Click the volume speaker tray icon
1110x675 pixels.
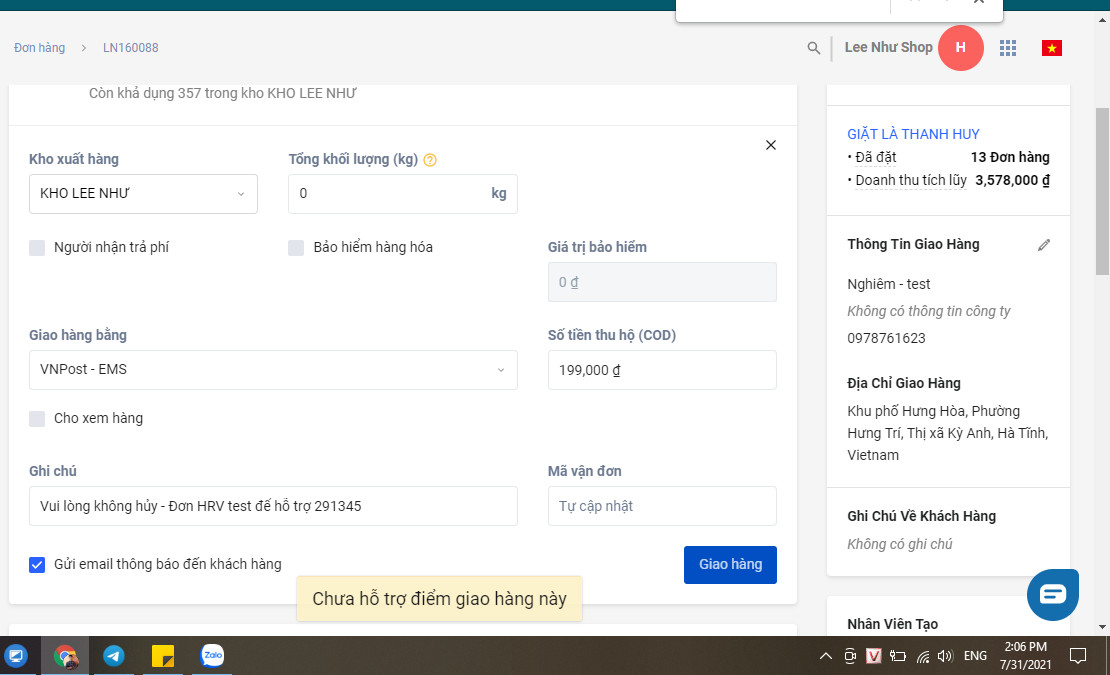point(945,656)
